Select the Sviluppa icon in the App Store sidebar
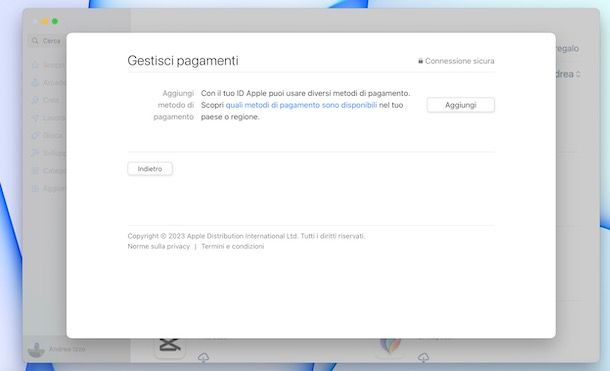This screenshot has width=610, height=371. [35, 153]
